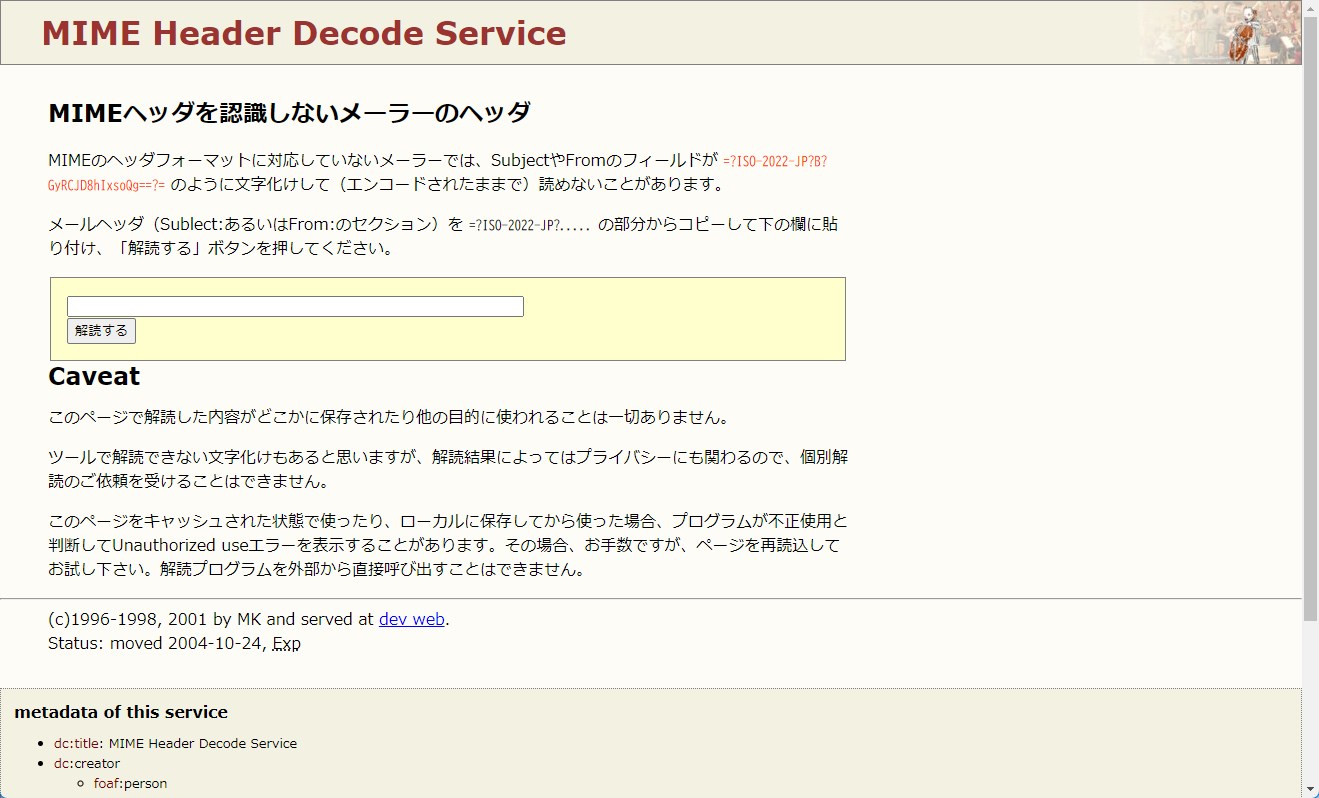This screenshot has width=1319, height=798.
Task: Open the dev web link
Action: tap(410, 619)
